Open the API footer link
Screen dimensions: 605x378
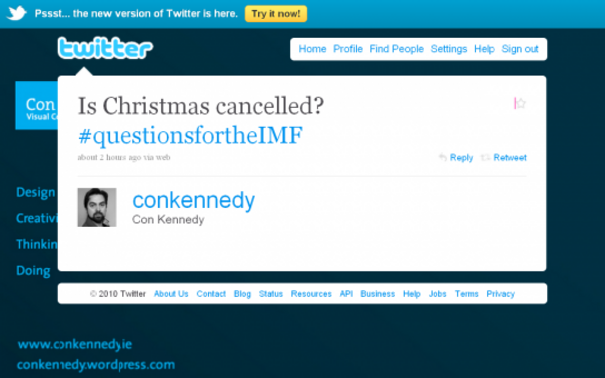[346, 294]
